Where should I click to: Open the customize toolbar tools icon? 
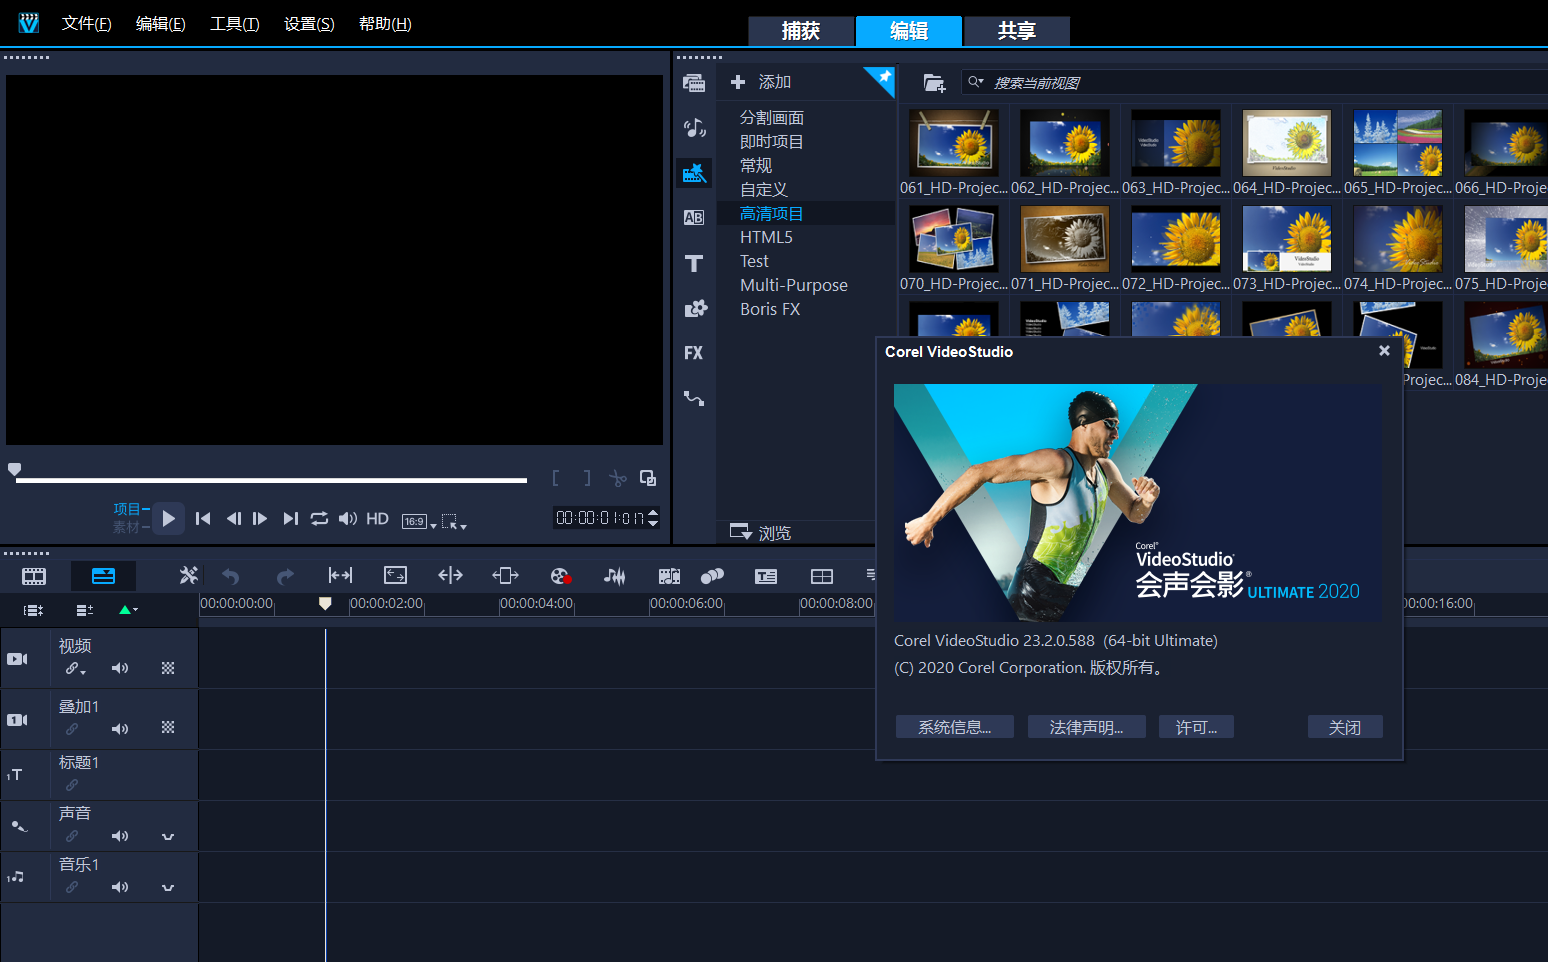click(x=188, y=575)
